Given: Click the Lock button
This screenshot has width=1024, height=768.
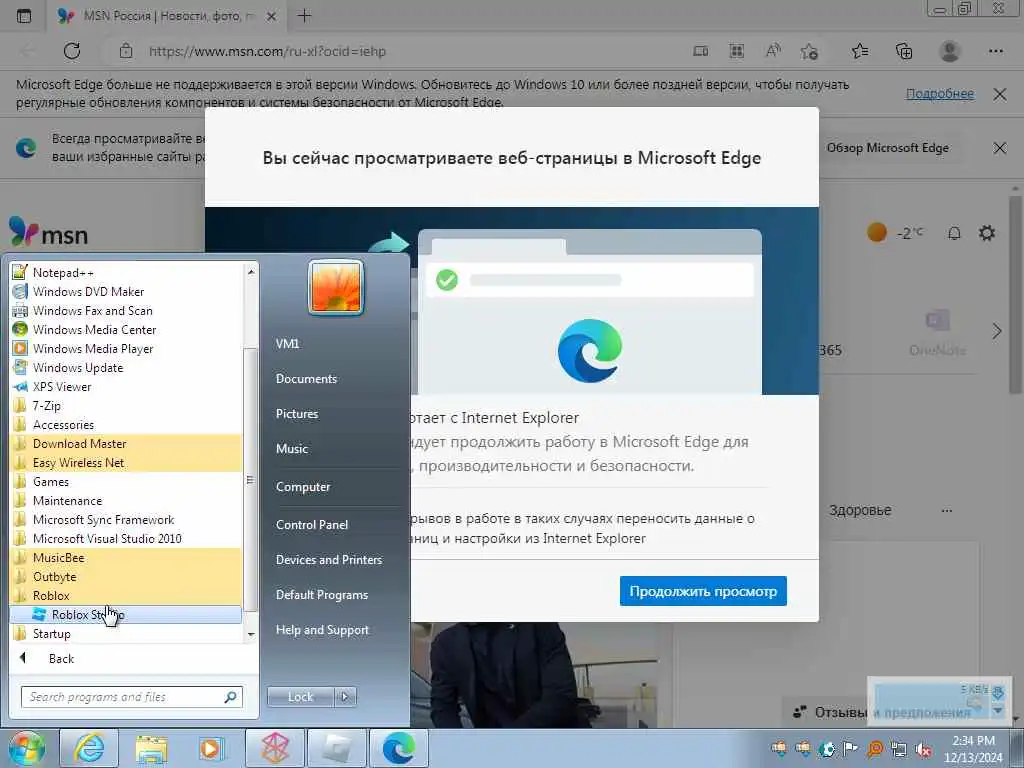Looking at the screenshot, I should tap(300, 697).
